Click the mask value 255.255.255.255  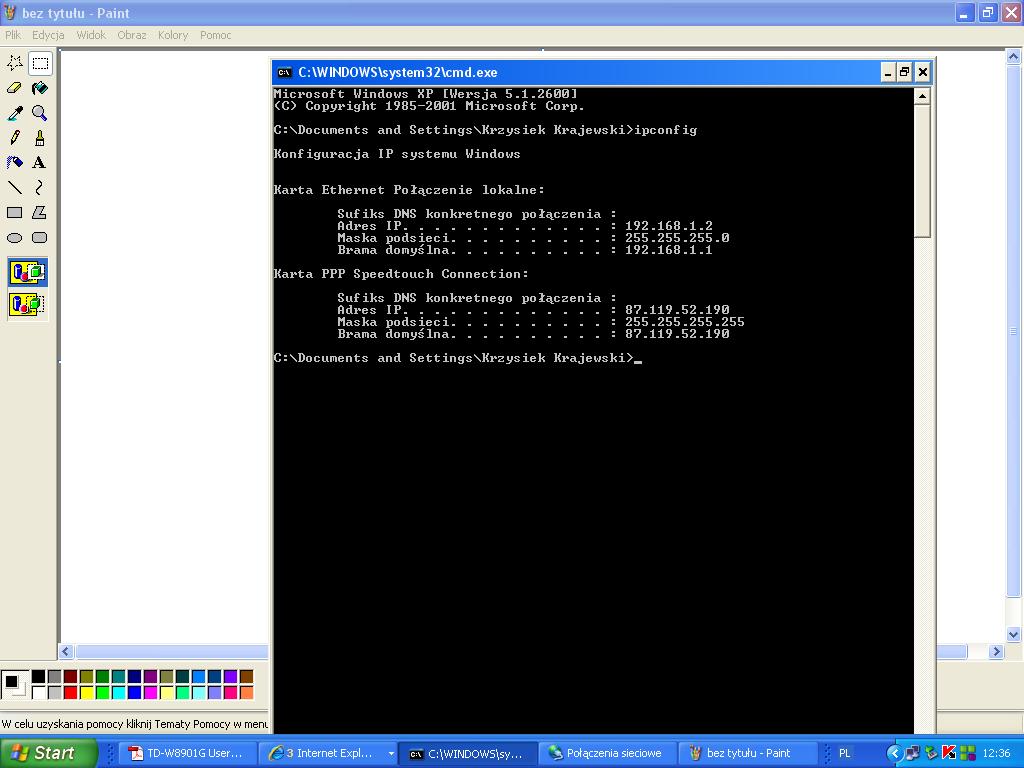[x=684, y=322]
